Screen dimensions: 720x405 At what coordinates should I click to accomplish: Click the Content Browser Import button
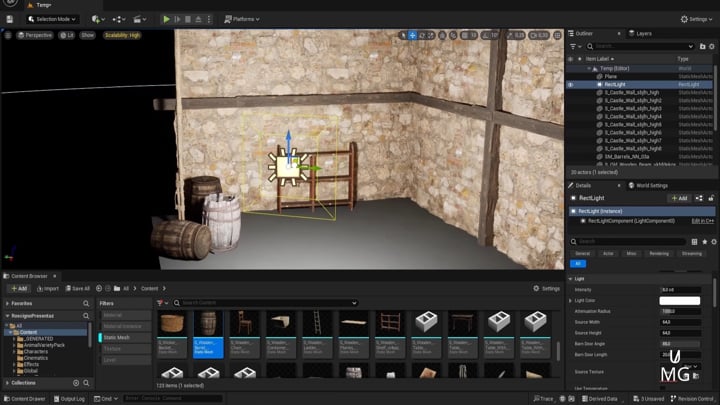click(x=48, y=289)
